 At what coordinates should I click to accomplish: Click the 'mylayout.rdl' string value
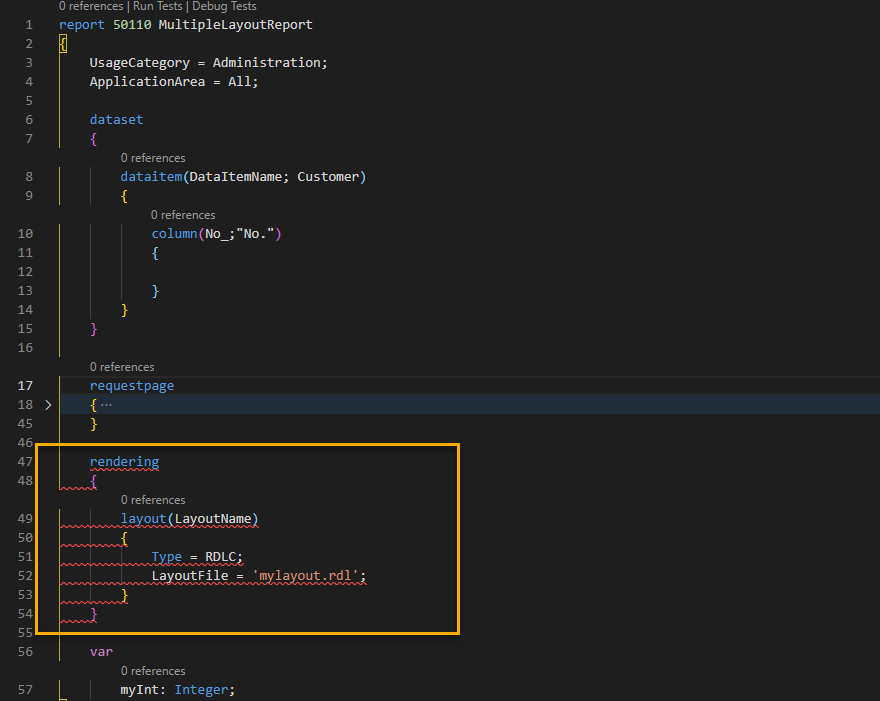coord(309,576)
